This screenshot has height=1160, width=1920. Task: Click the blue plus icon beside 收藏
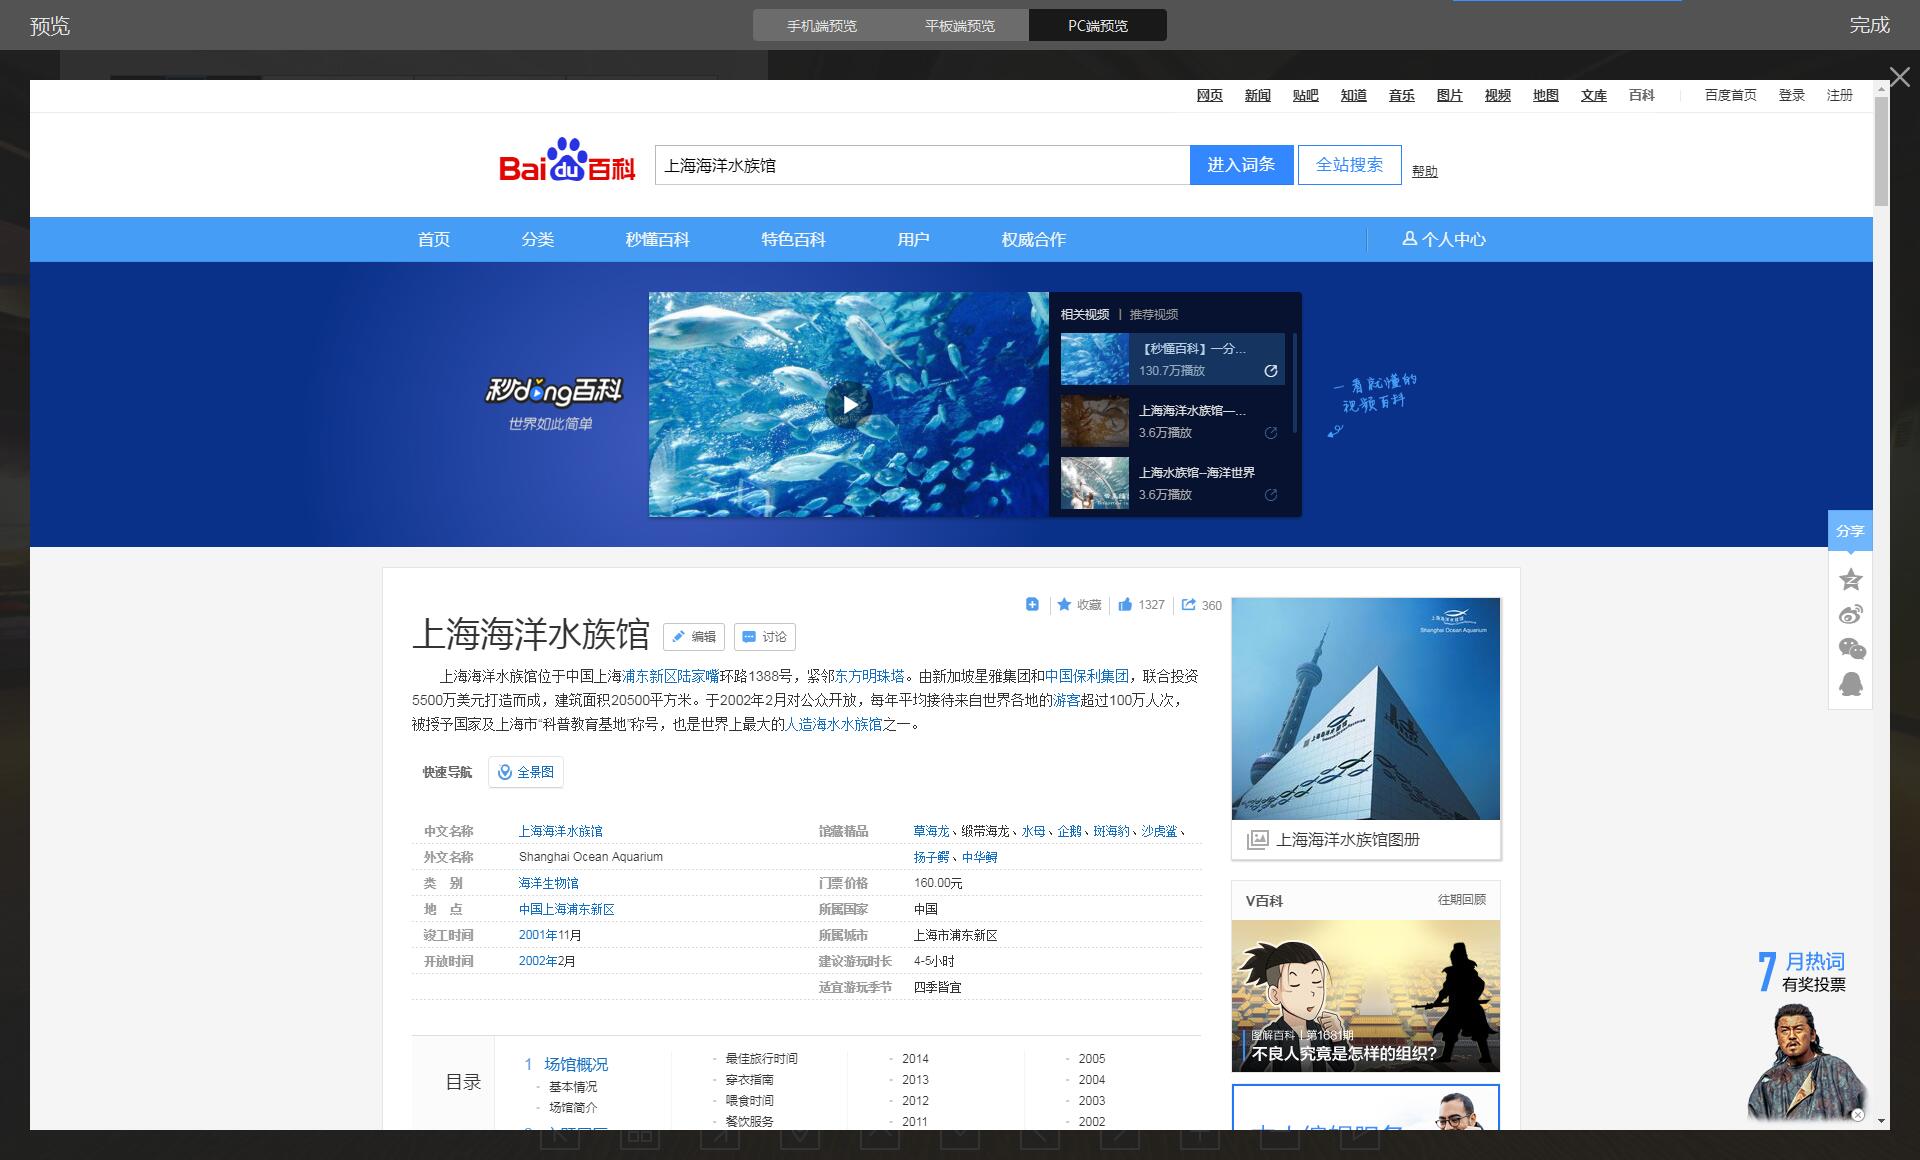point(1032,604)
